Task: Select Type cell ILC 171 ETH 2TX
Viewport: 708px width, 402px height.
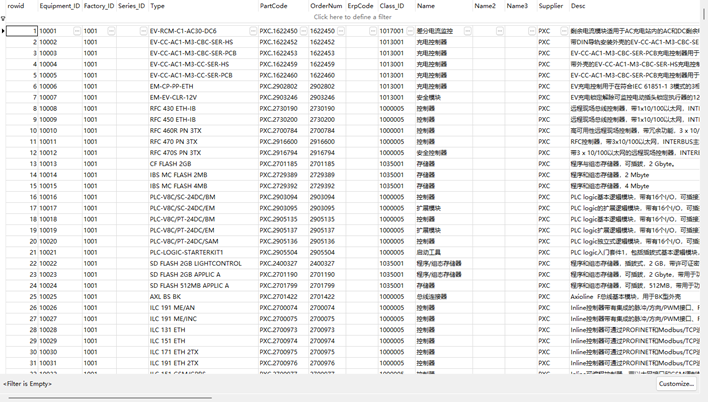Action: pos(203,352)
